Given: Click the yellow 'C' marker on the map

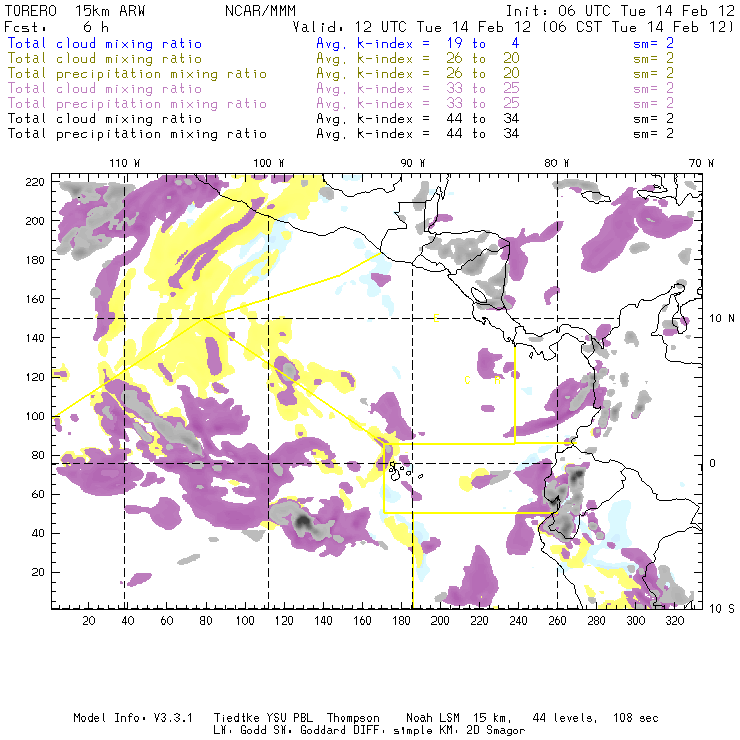Looking at the screenshot, I should (467, 380).
